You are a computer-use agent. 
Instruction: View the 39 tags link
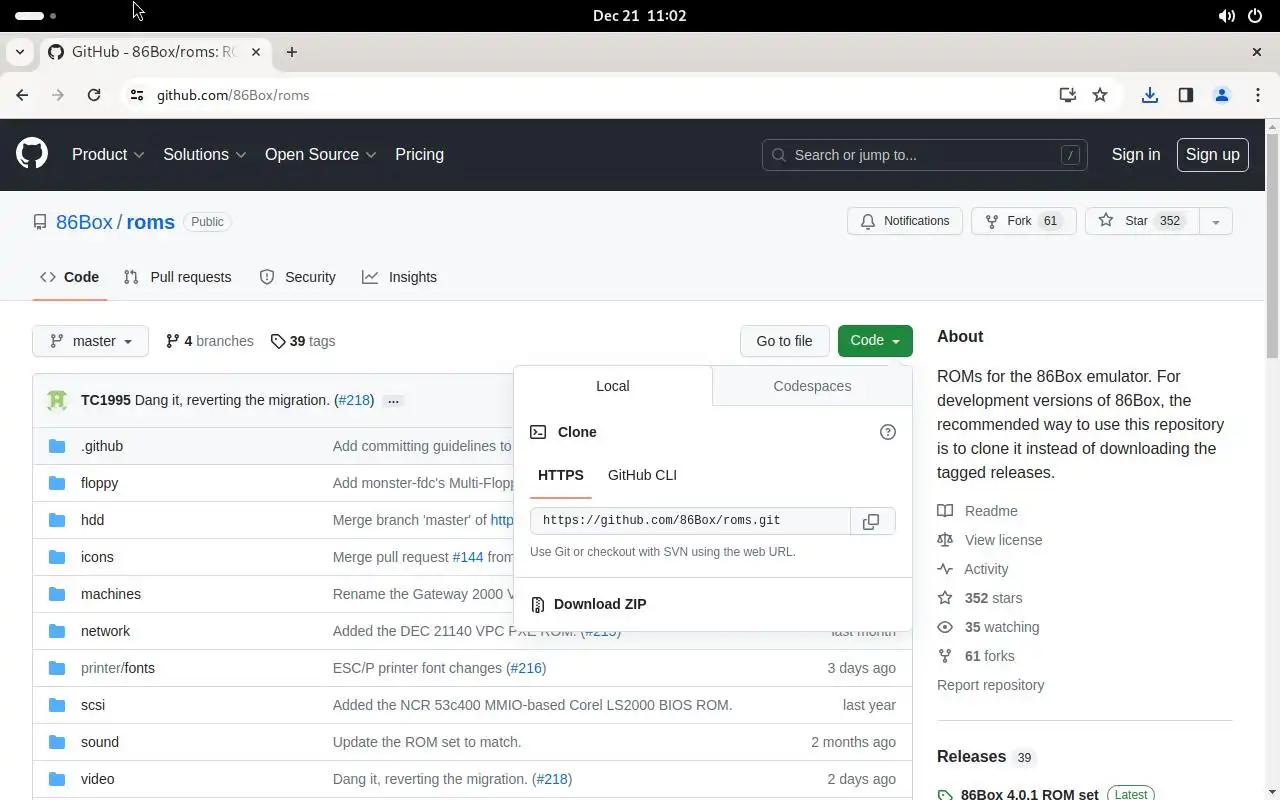[303, 341]
